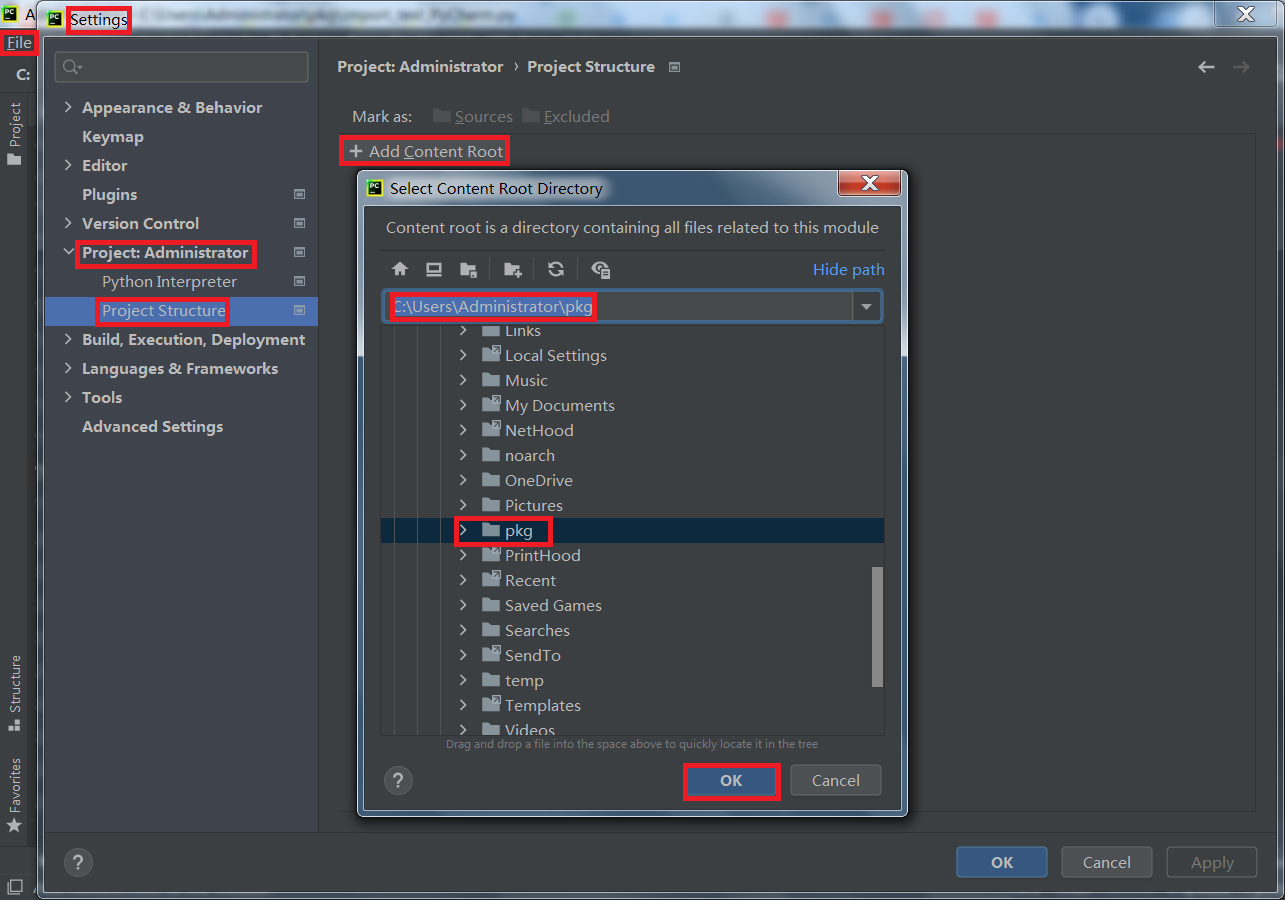Open the Structure tool window on left edge
Viewport: 1285px width, 900px height.
pos(14,692)
